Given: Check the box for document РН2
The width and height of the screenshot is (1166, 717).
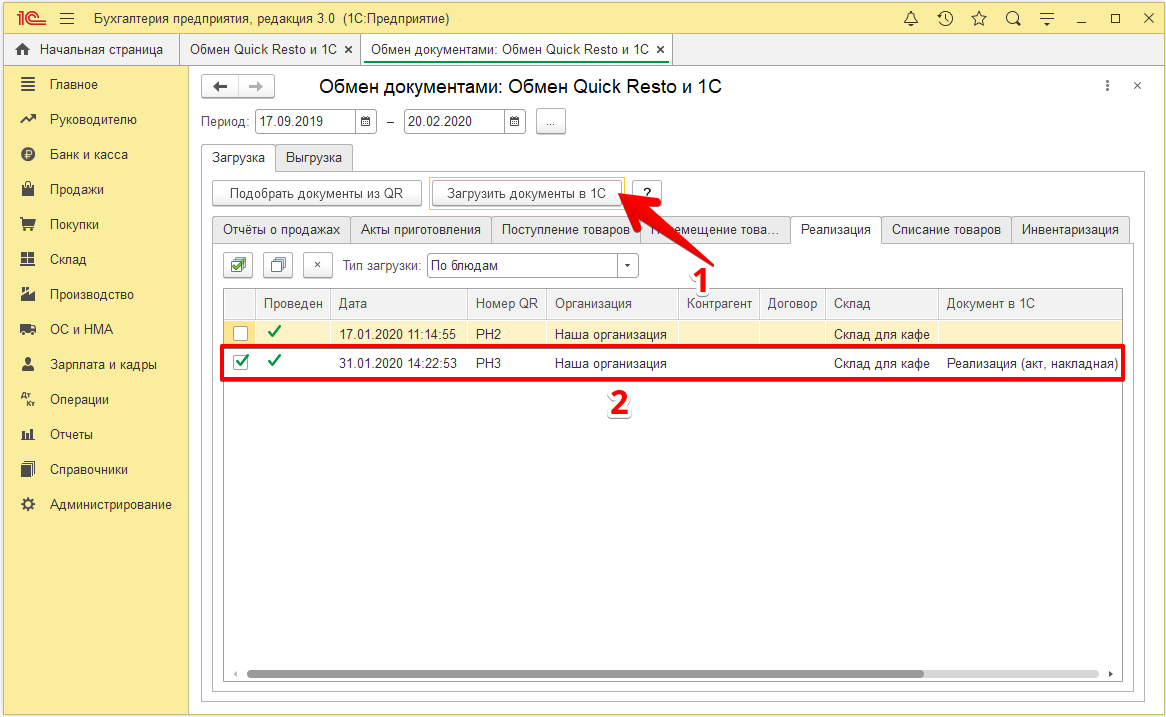Looking at the screenshot, I should point(240,333).
